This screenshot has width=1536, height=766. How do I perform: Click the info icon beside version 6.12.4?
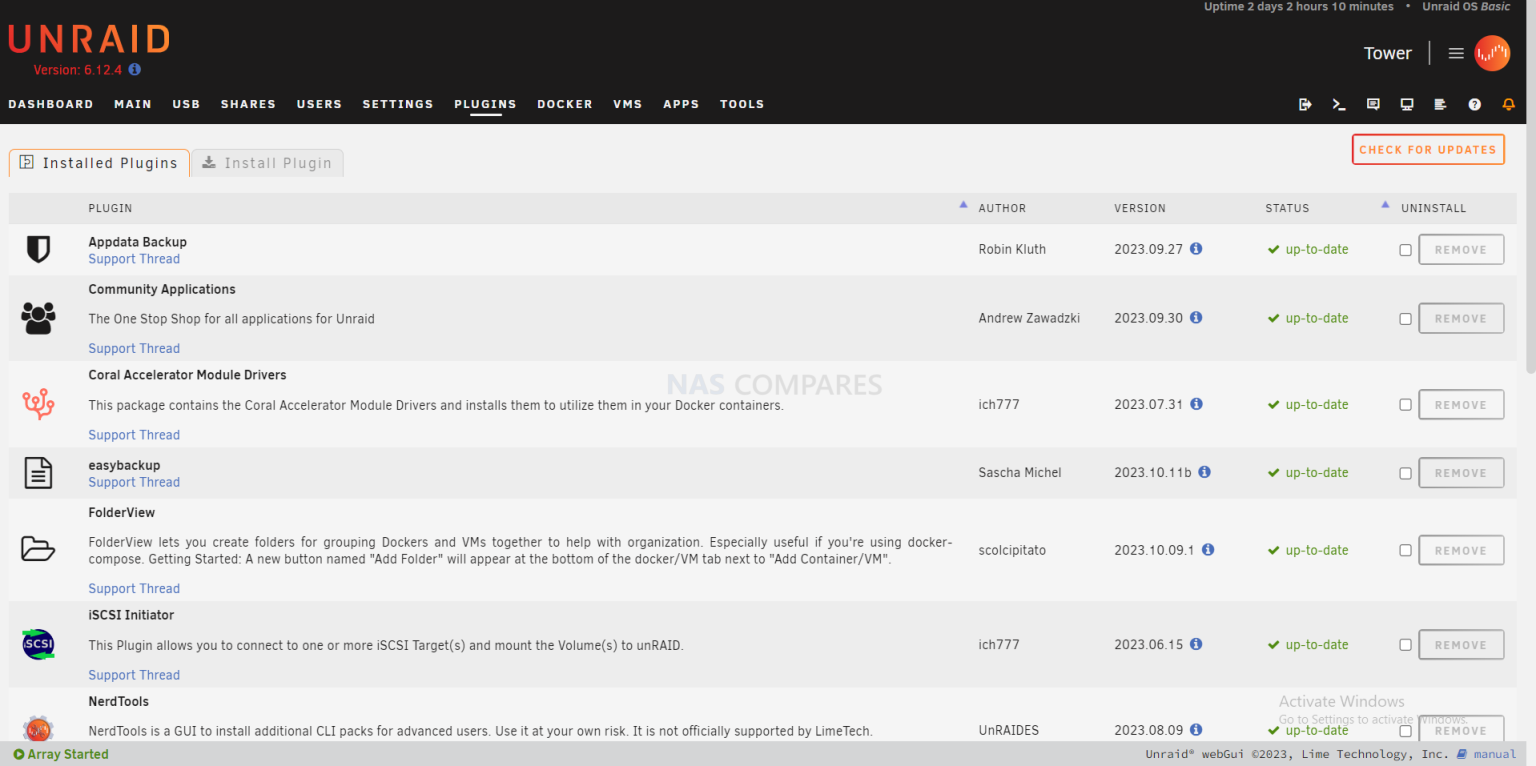pos(135,70)
